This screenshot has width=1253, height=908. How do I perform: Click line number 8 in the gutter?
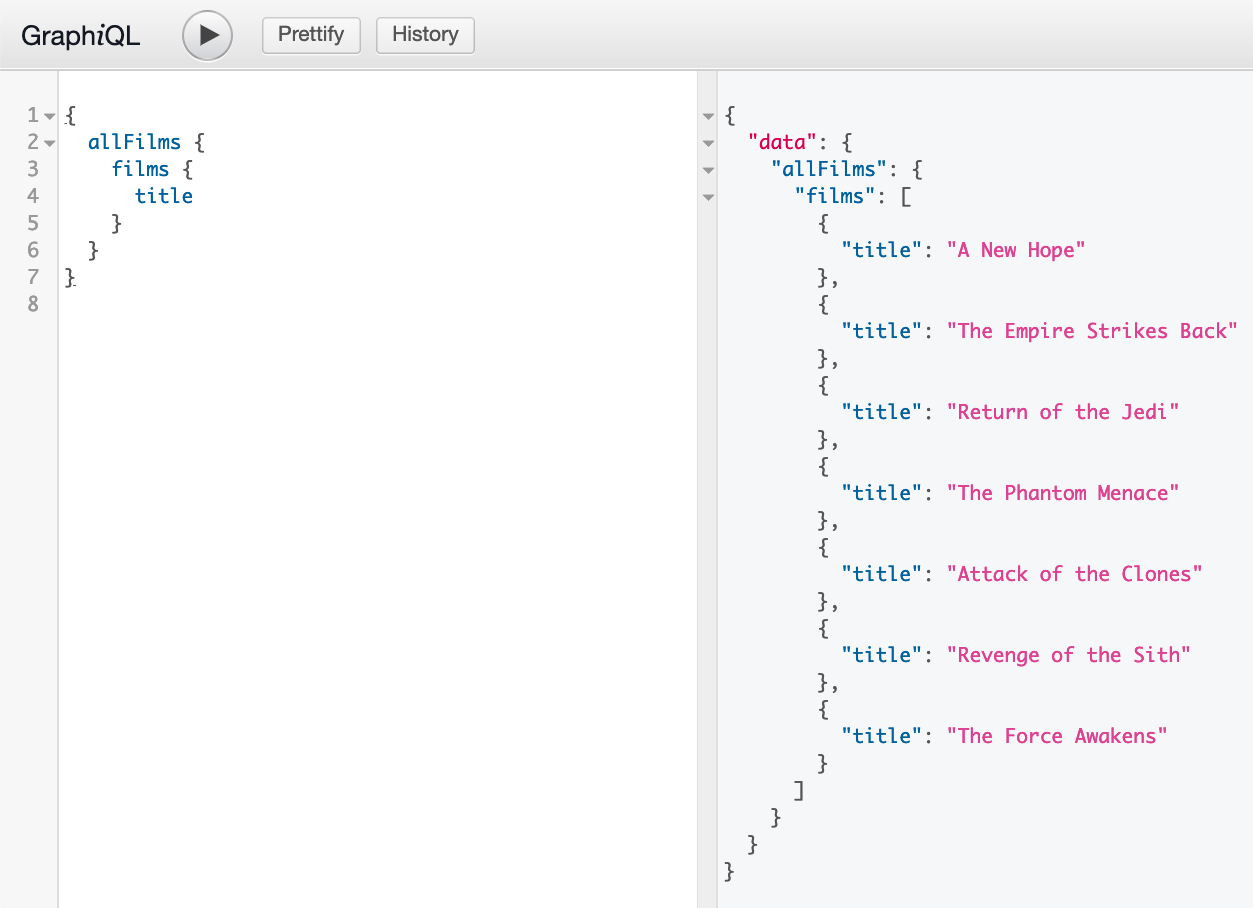[x=33, y=304]
